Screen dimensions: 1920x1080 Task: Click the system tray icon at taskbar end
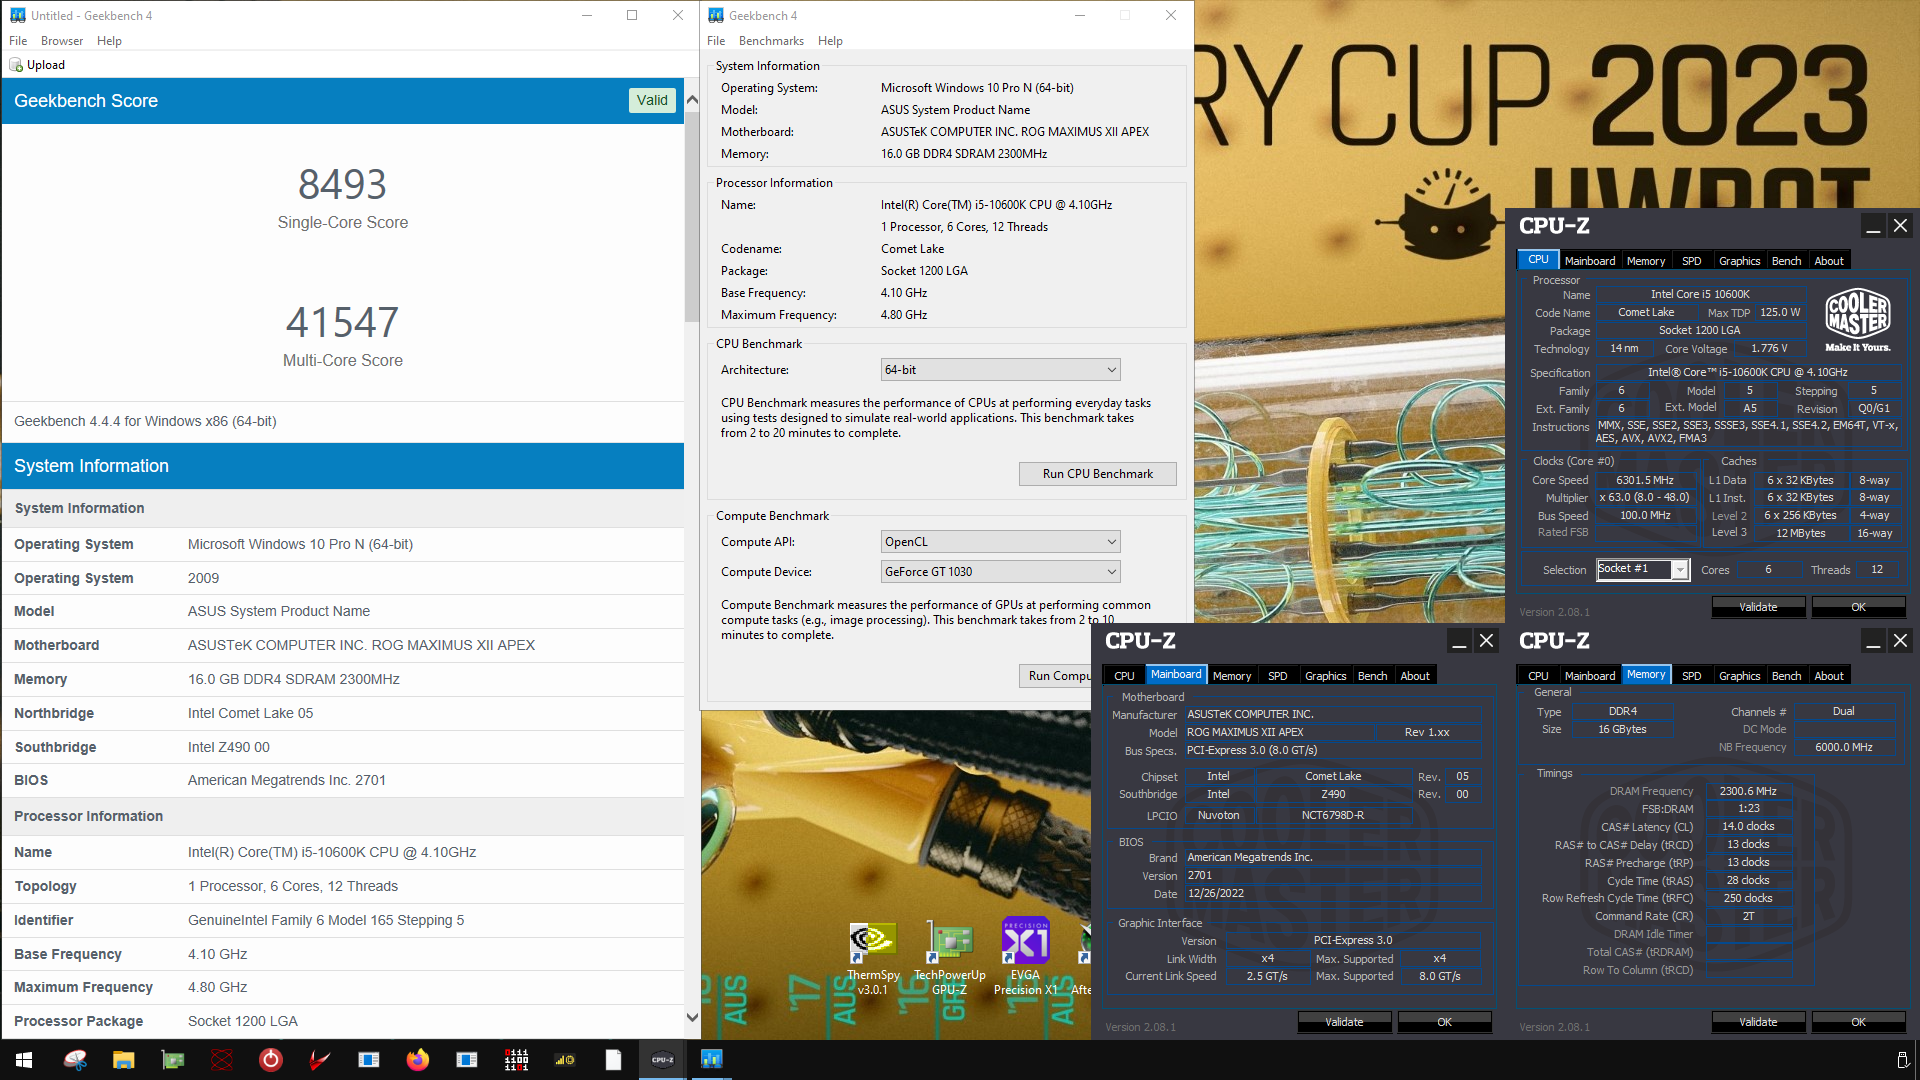pyautogui.click(x=1902, y=1060)
